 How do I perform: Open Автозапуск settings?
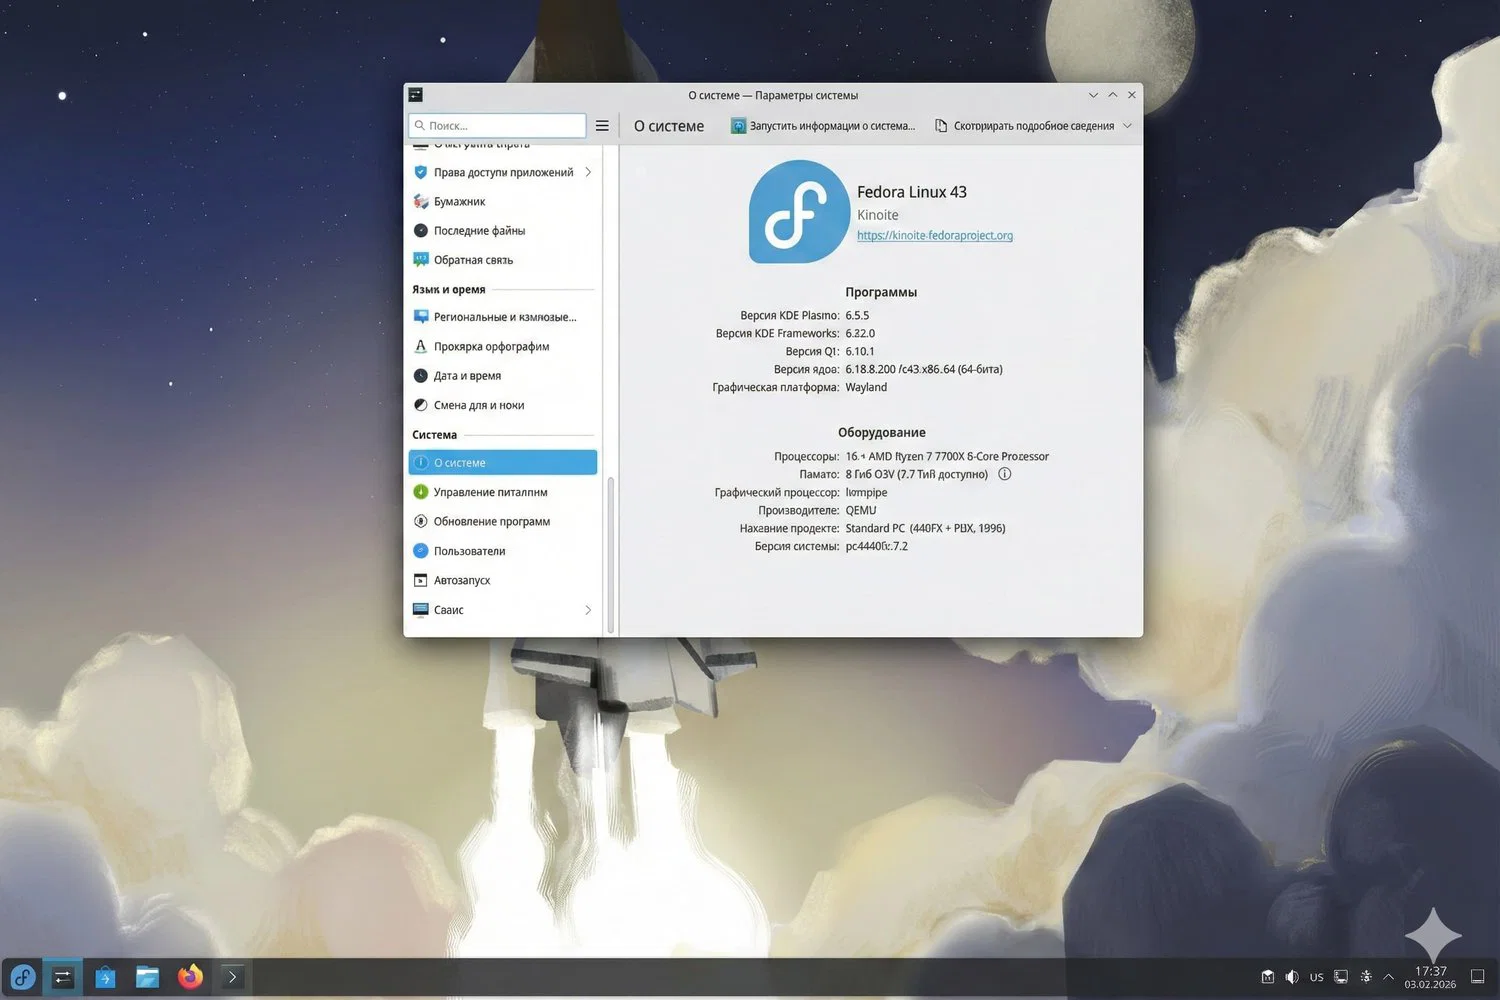tap(462, 580)
